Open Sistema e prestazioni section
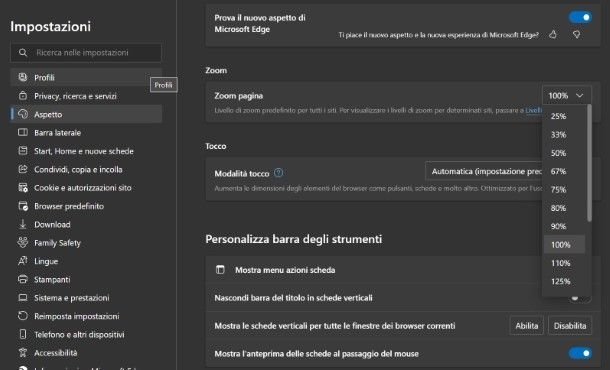Viewport: 610px width, 370px height. (x=86, y=298)
